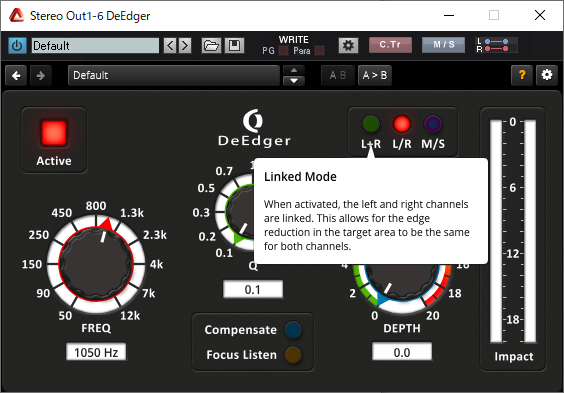The width and height of the screenshot is (564, 393).
Task: Open host settings gear icon
Action: [348, 45]
